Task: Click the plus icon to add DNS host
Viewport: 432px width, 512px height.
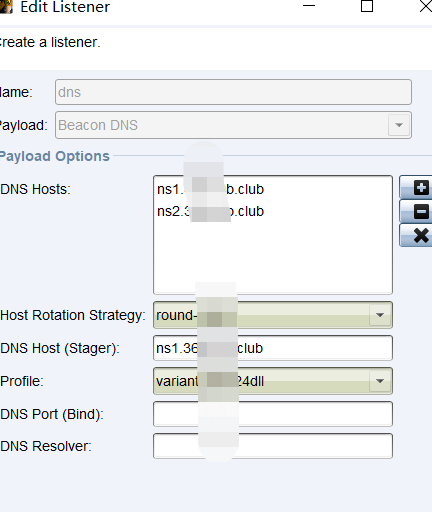Action: click(416, 188)
